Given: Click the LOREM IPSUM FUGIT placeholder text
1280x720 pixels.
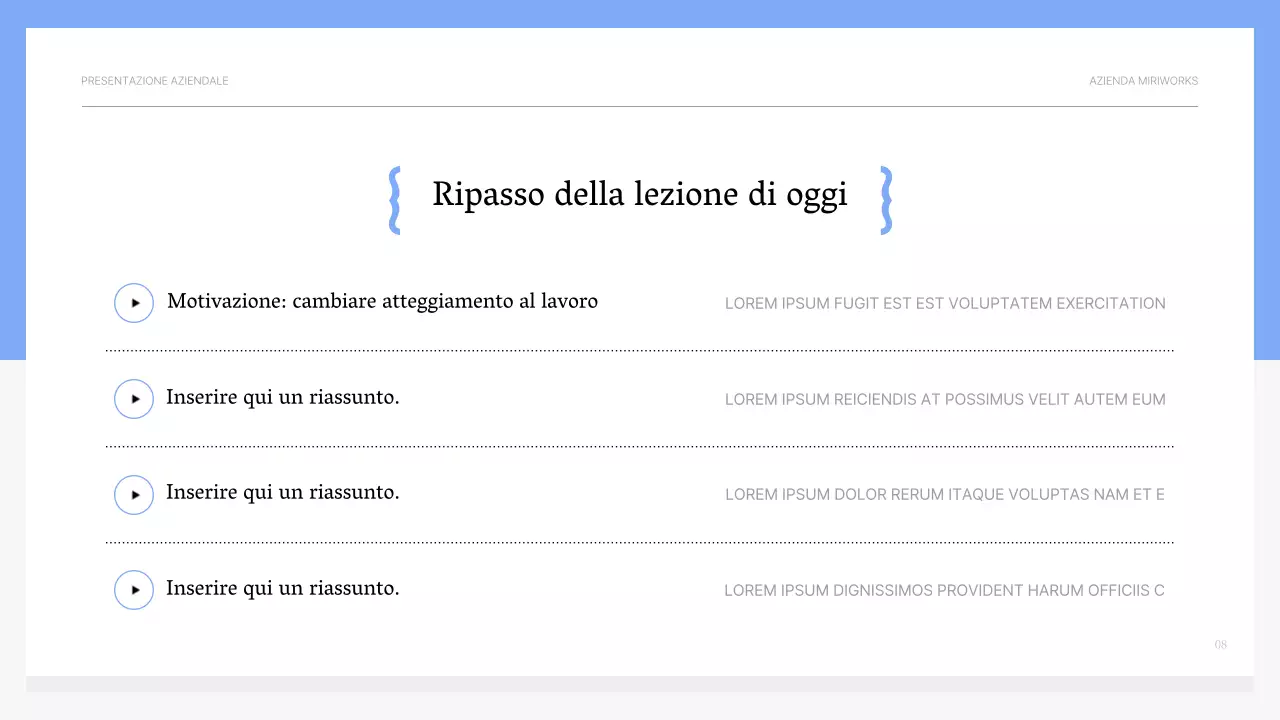Looking at the screenshot, I should [x=945, y=303].
